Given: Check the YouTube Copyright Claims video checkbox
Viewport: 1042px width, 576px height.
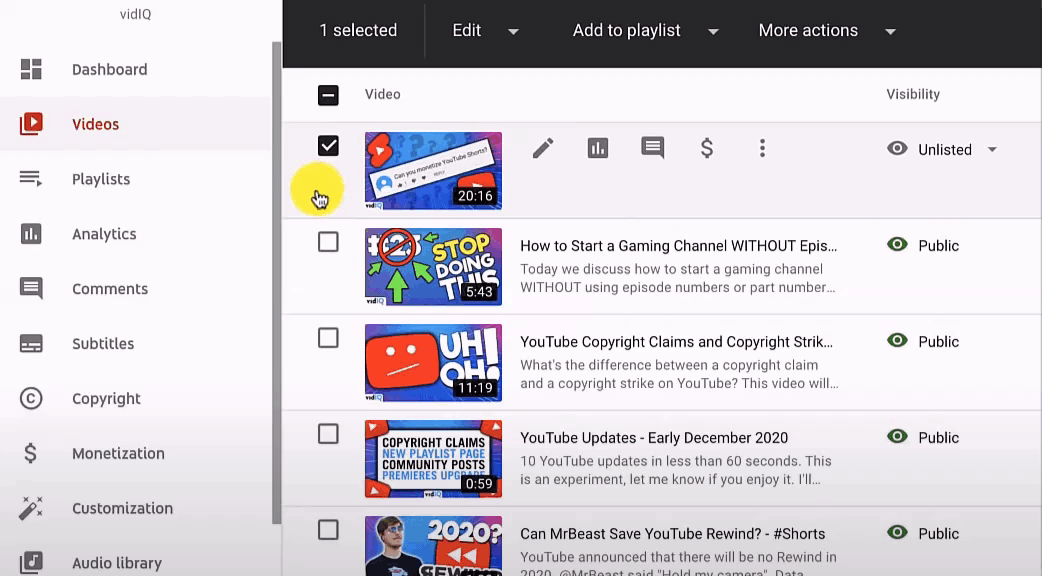Looking at the screenshot, I should (x=328, y=338).
